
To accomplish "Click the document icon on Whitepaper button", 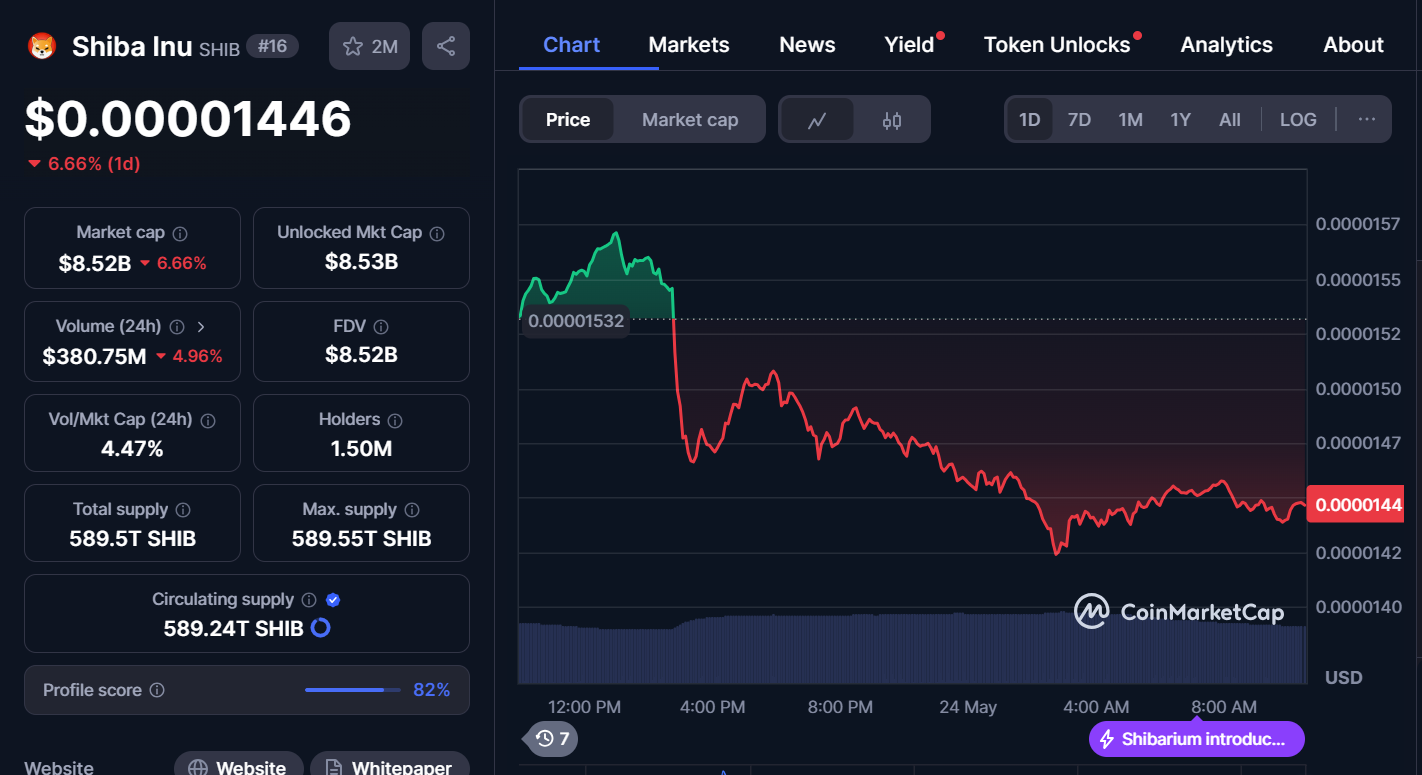I will [333, 768].
